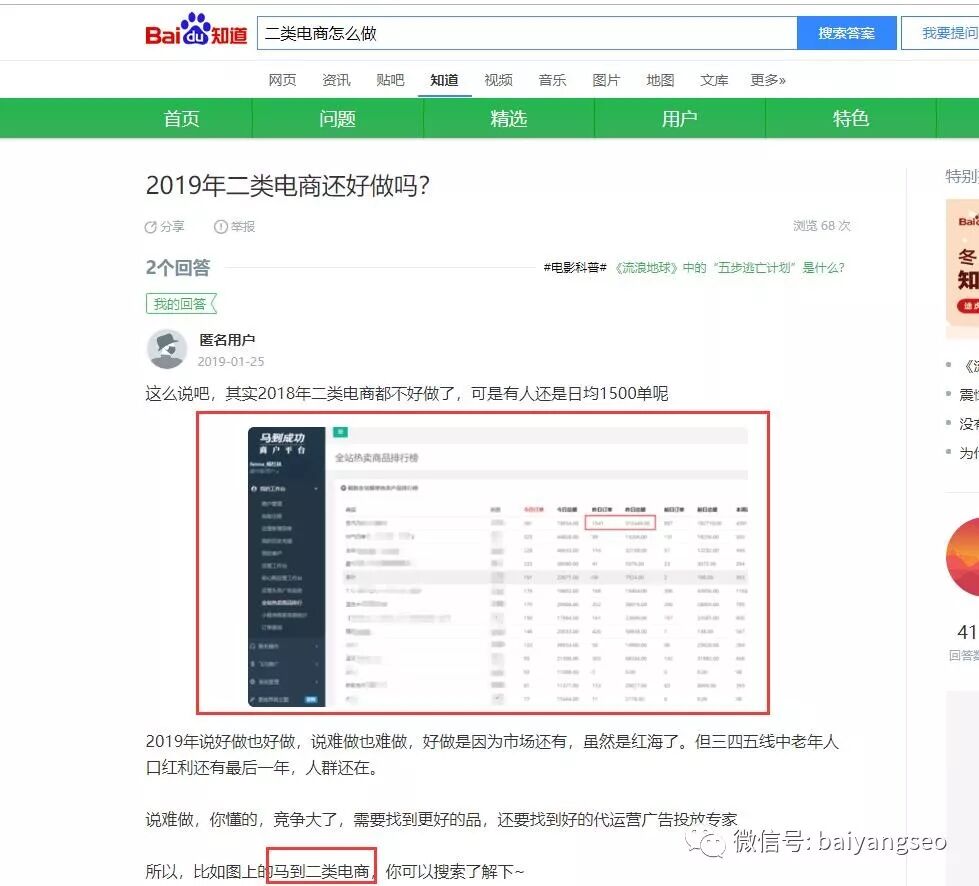Open 用户 in green navigation bar
Image resolution: width=979 pixels, height=886 pixels.
click(x=680, y=118)
